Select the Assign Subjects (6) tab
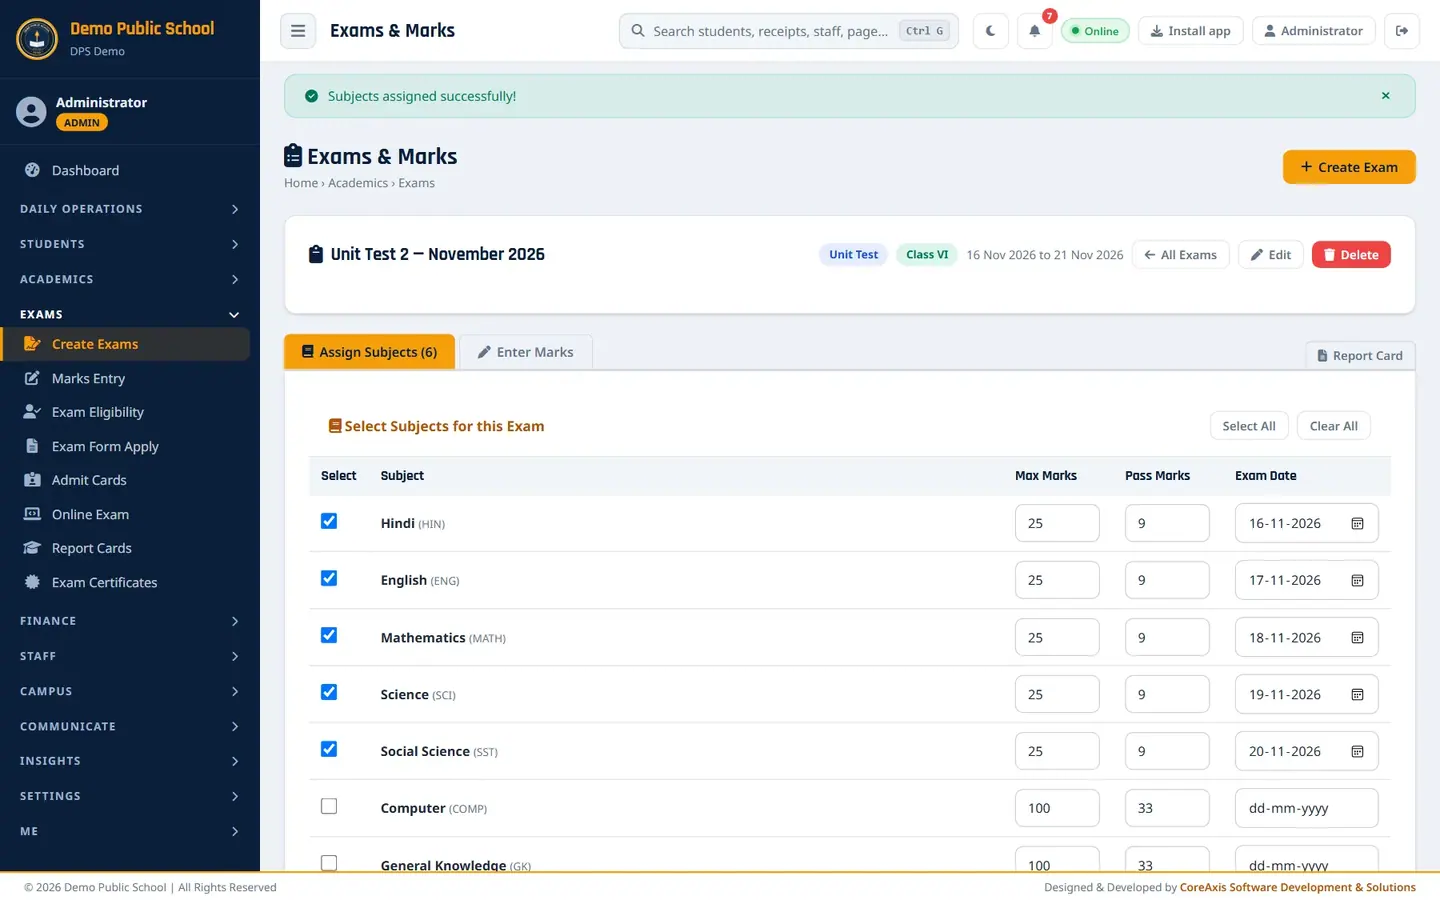The height and width of the screenshot is (900, 1440). tap(370, 352)
